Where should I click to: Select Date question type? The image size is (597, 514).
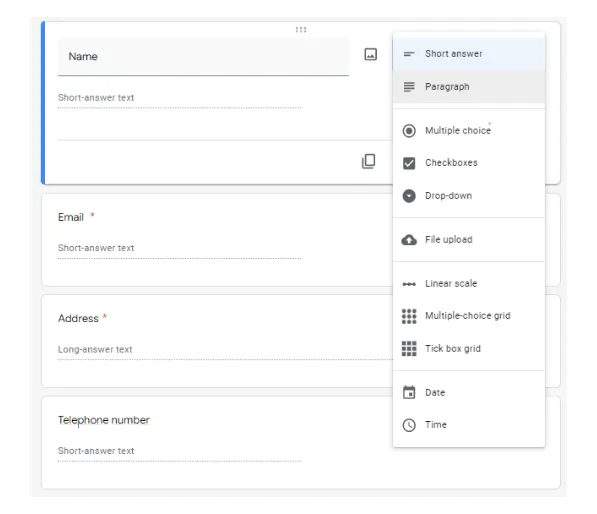(469, 393)
